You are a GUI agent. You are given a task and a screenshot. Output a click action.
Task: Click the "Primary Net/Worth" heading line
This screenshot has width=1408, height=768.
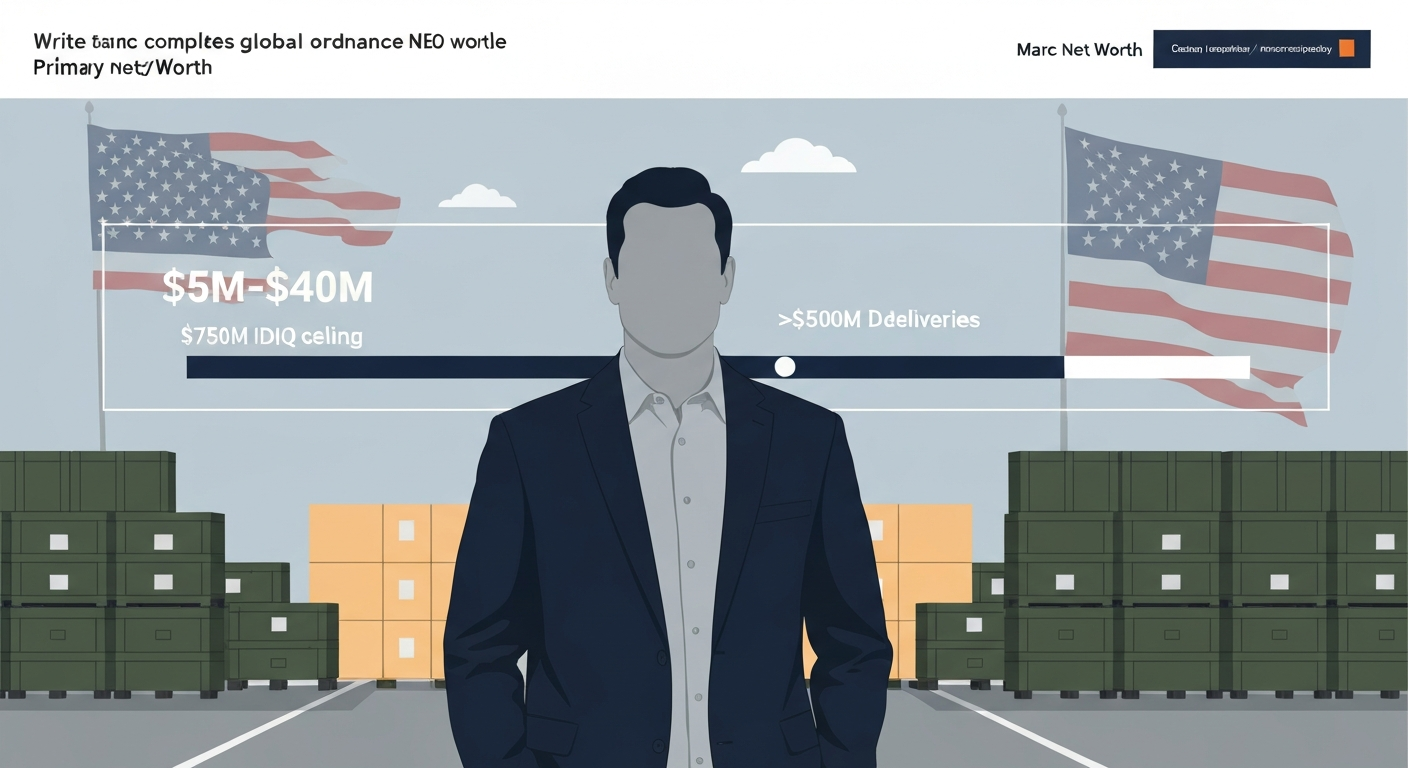[x=122, y=68]
